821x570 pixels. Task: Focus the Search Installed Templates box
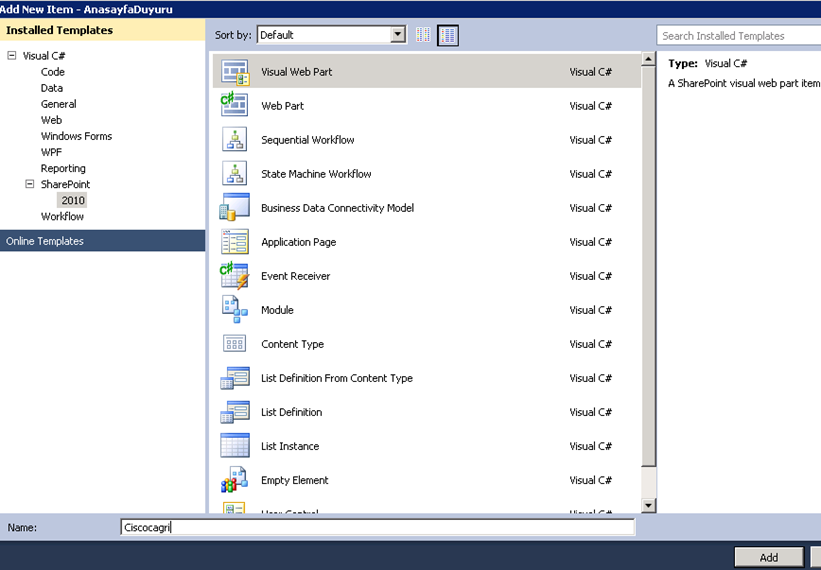coord(739,36)
